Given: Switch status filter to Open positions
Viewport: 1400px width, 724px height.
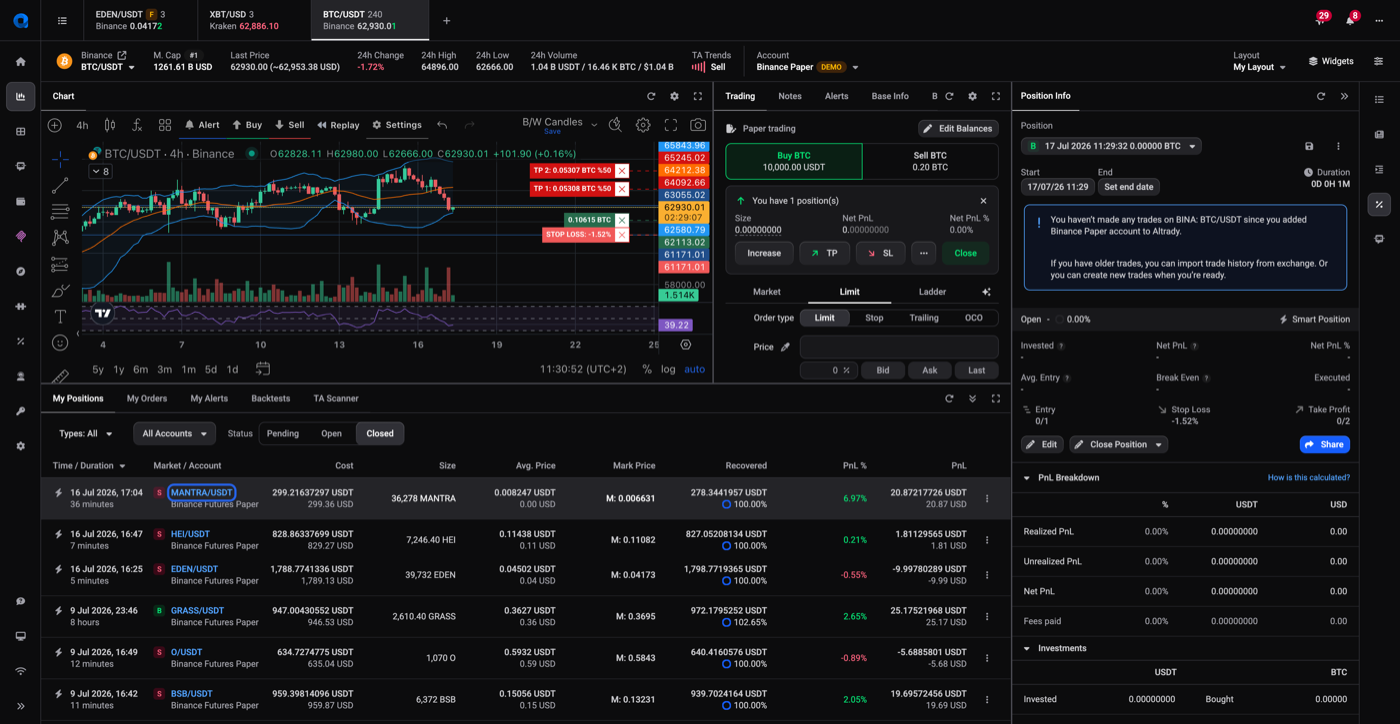Looking at the screenshot, I should click(x=331, y=433).
